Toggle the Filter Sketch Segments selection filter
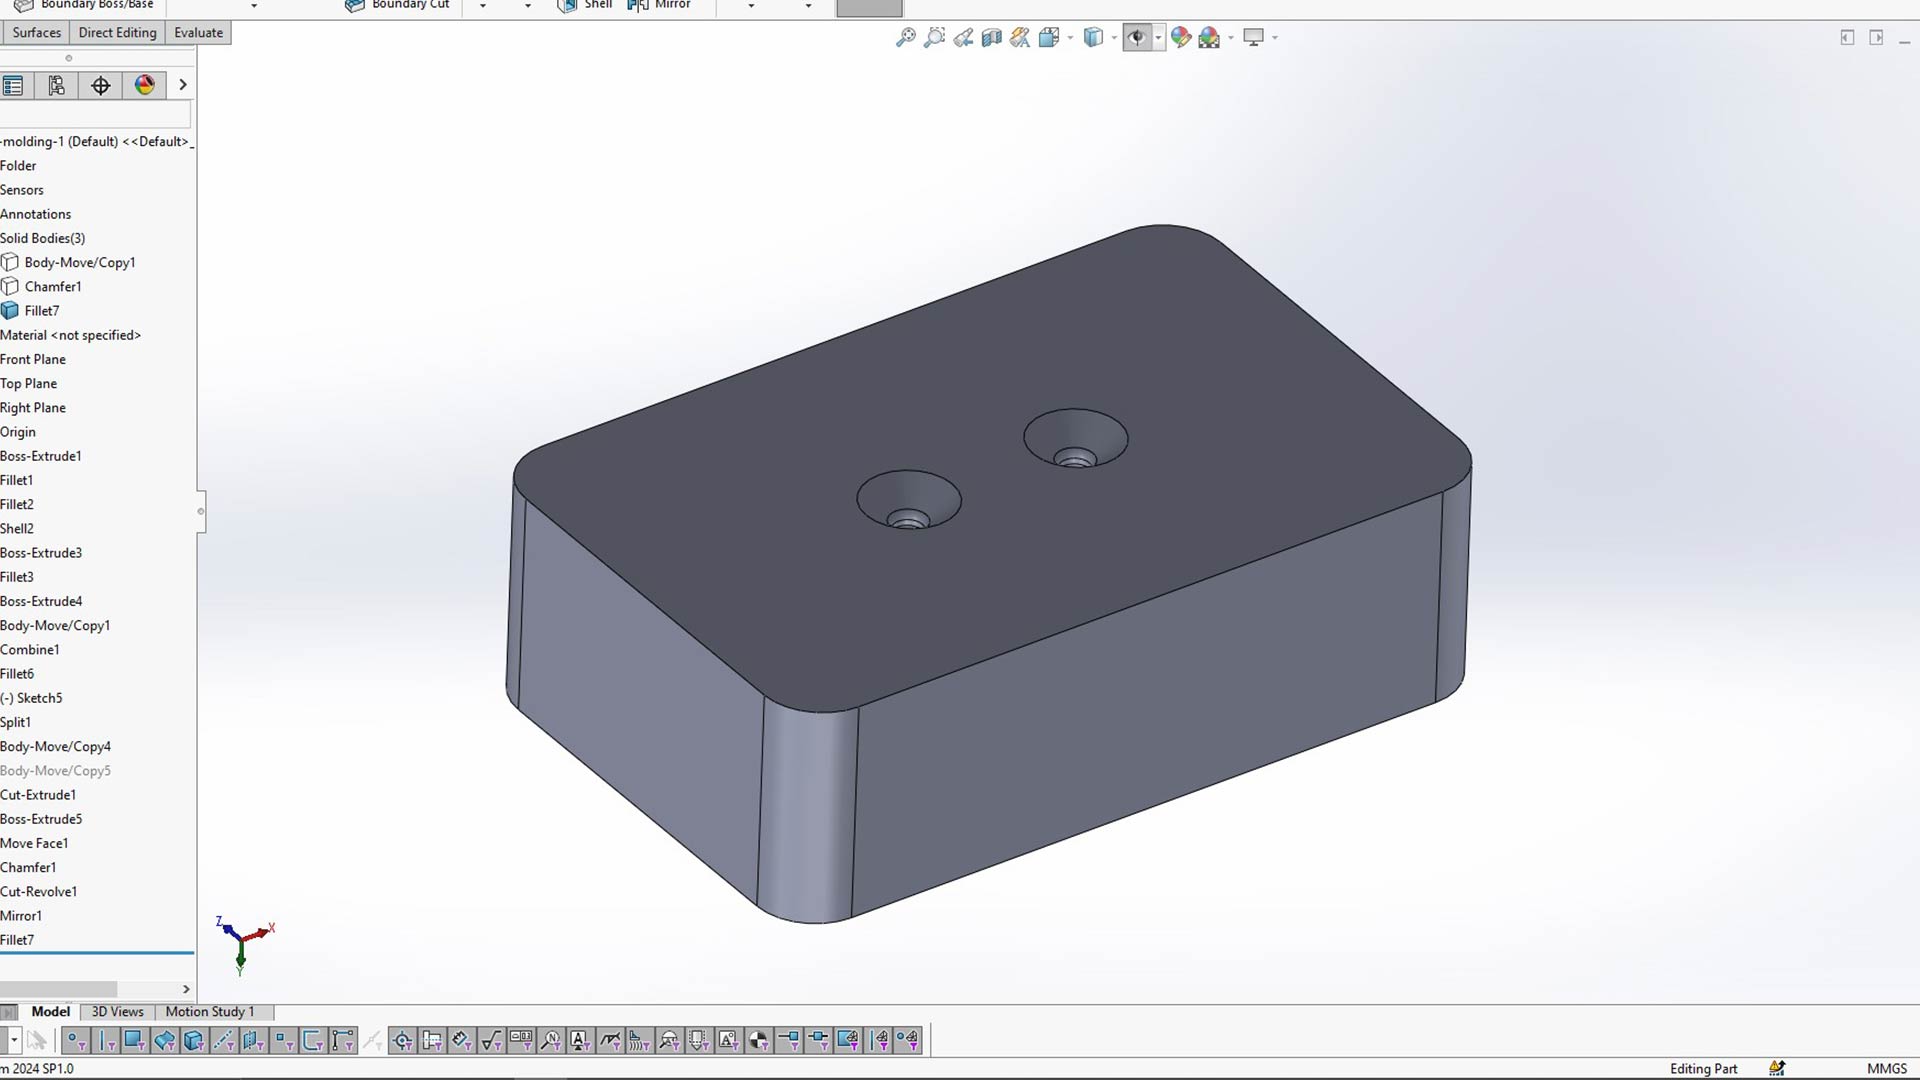This screenshot has height=1080, width=1920. (313, 1041)
